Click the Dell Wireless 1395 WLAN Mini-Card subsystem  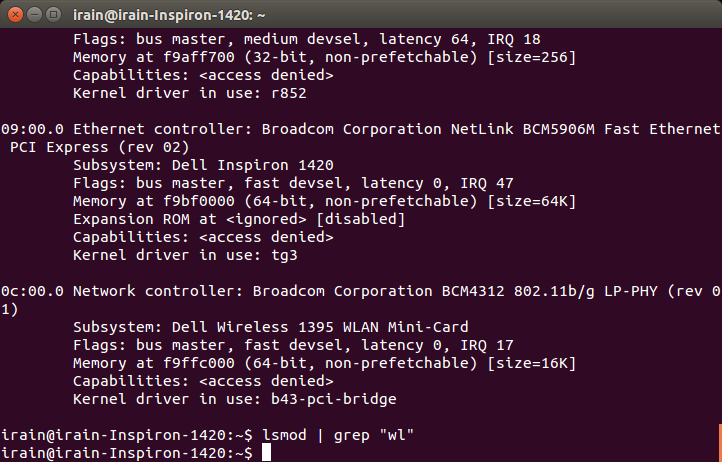[x=320, y=327]
